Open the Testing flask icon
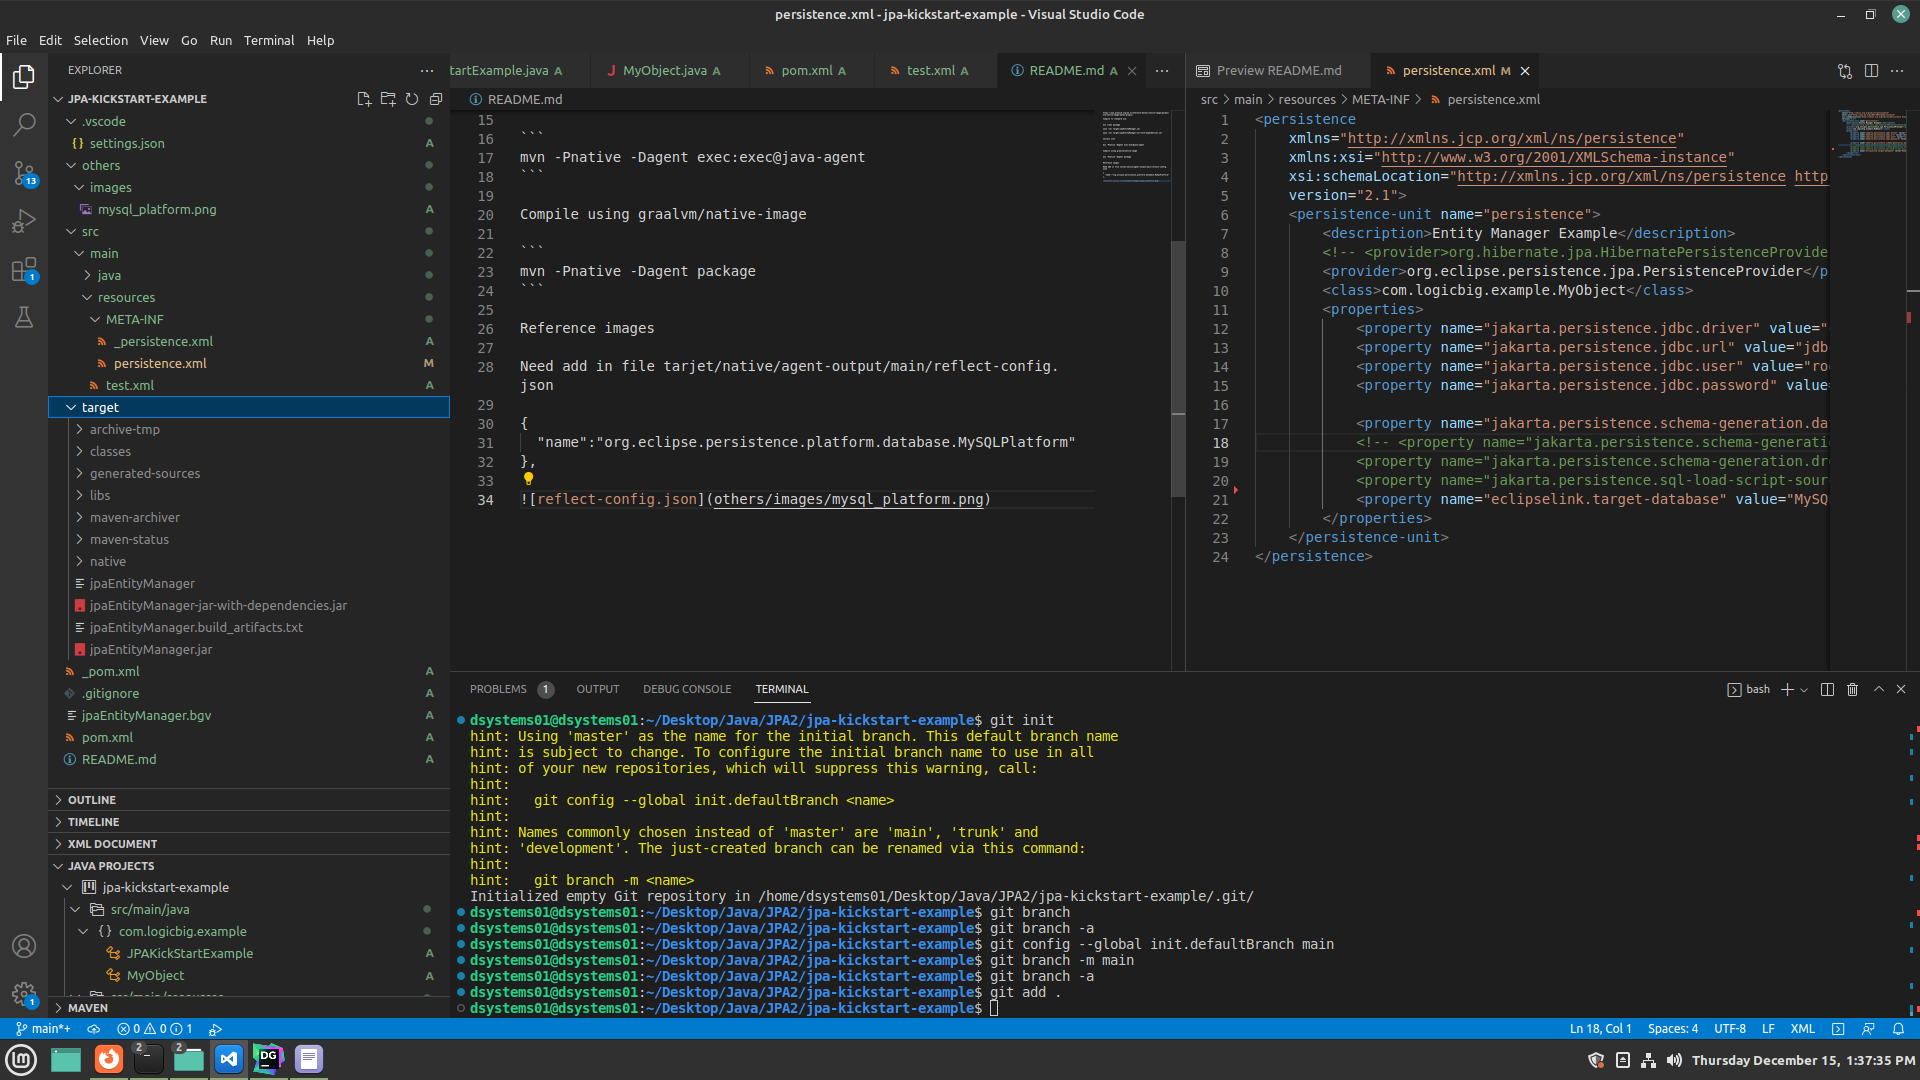The width and height of the screenshot is (1920, 1080). pyautogui.click(x=24, y=318)
